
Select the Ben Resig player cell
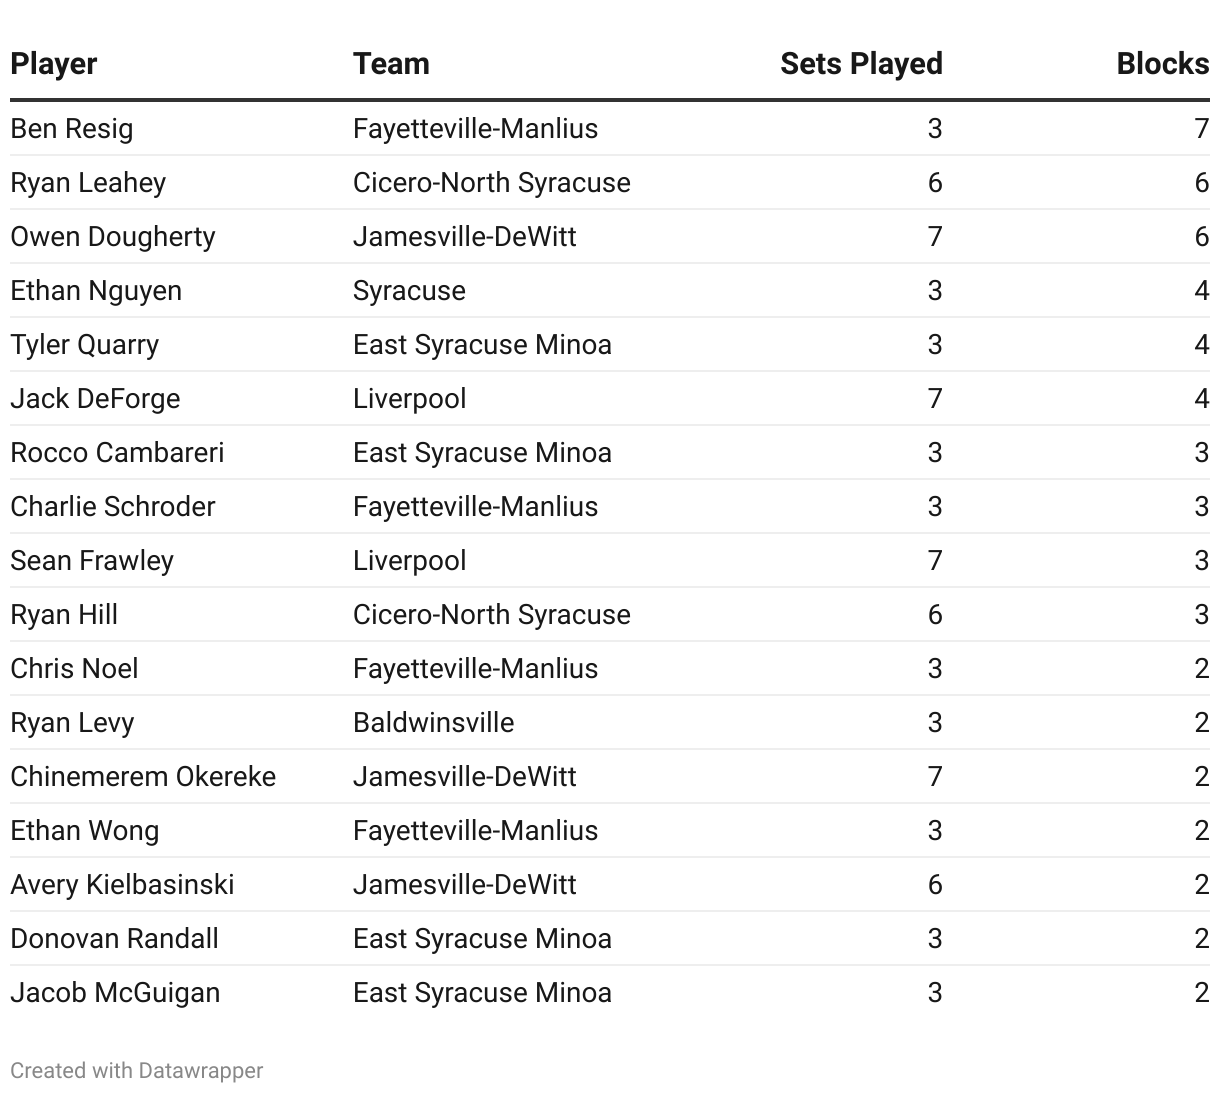tap(72, 129)
